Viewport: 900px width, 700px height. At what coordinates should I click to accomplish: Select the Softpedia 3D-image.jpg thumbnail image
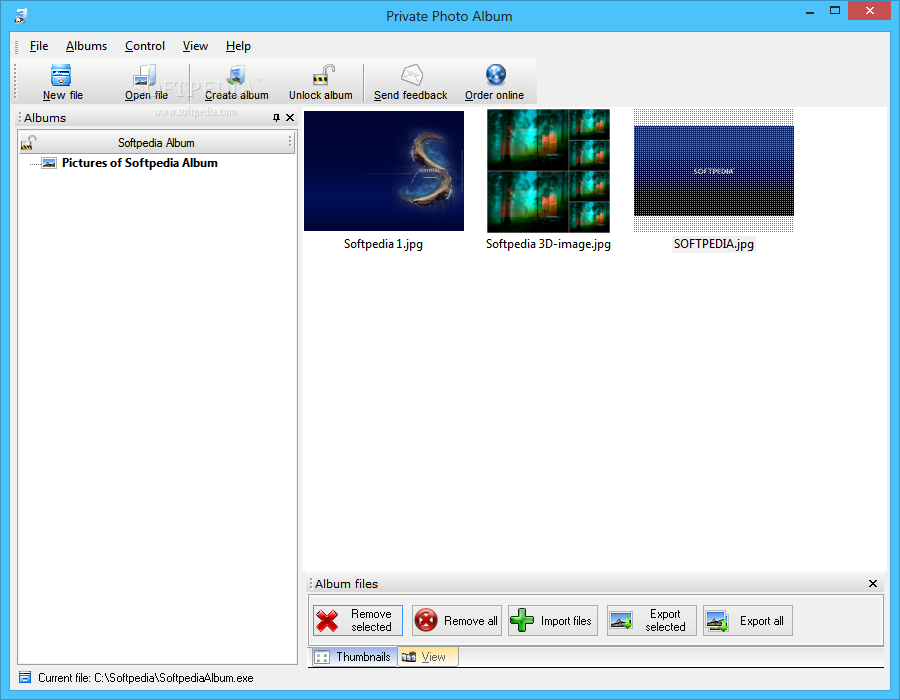coord(548,171)
